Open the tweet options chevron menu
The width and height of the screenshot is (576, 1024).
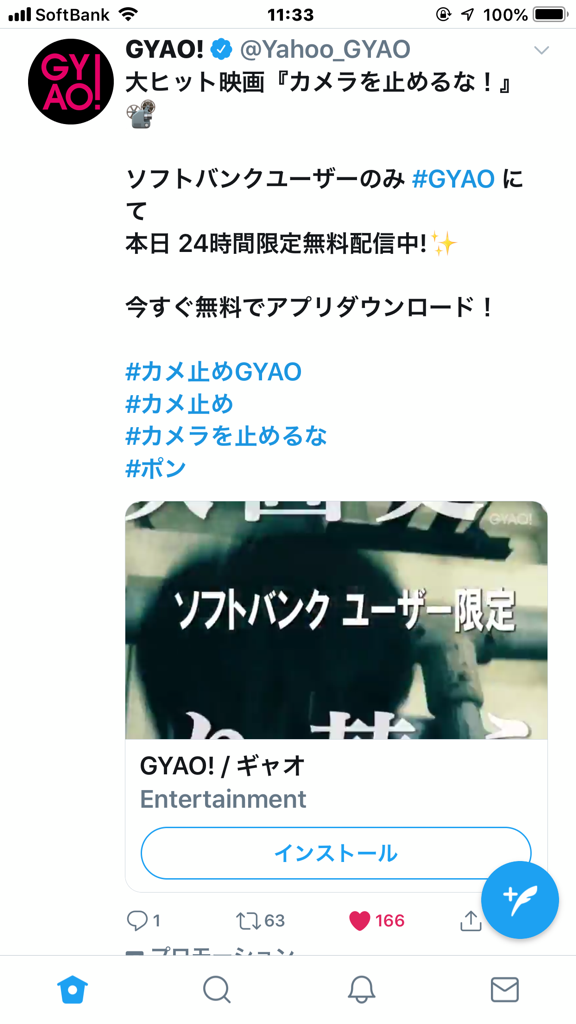541,50
